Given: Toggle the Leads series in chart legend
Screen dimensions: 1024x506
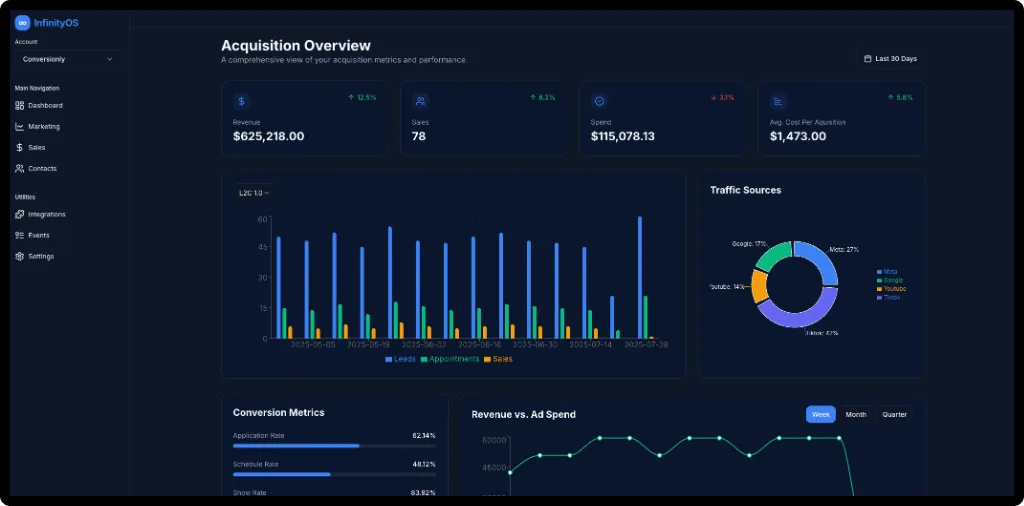Looking at the screenshot, I should [x=401, y=359].
